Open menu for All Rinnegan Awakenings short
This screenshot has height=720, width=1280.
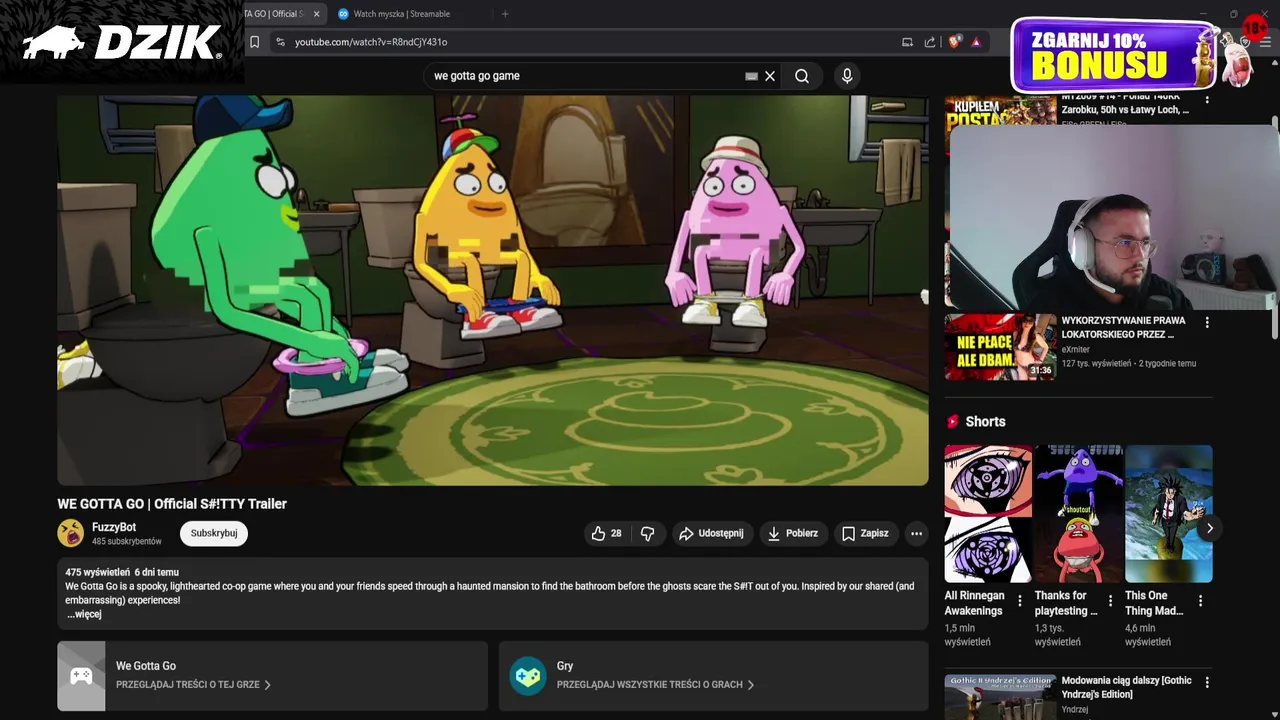1020,601
